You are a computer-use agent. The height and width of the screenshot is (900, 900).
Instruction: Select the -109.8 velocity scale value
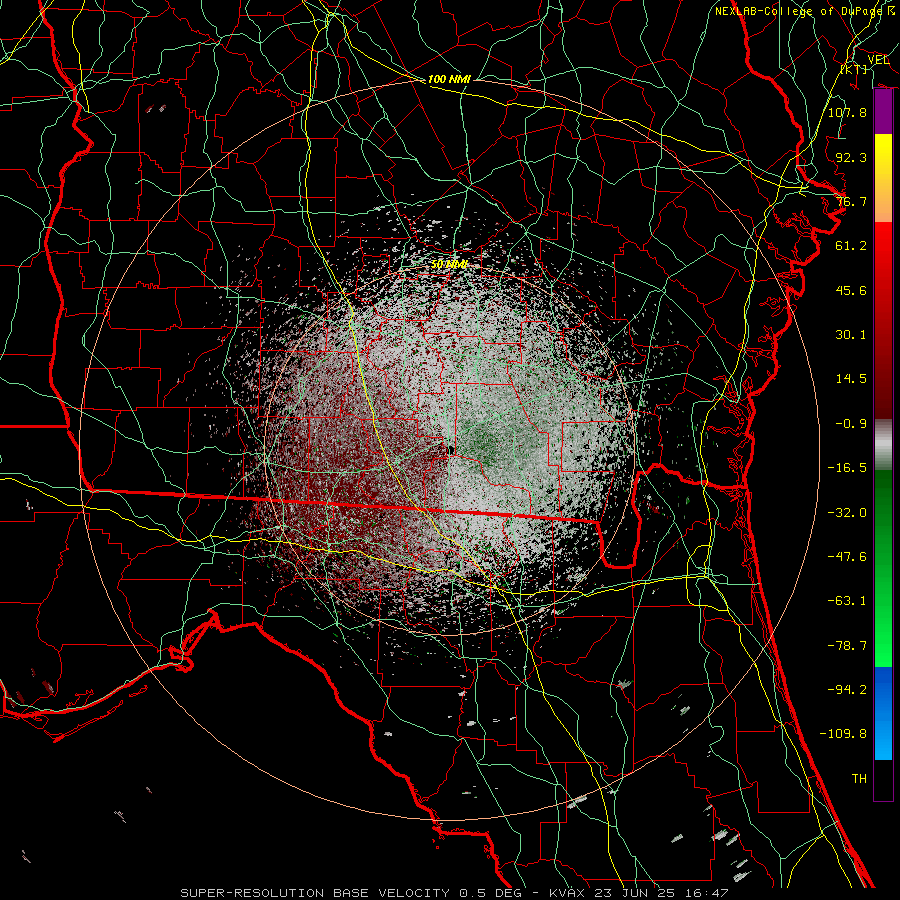pos(843,734)
